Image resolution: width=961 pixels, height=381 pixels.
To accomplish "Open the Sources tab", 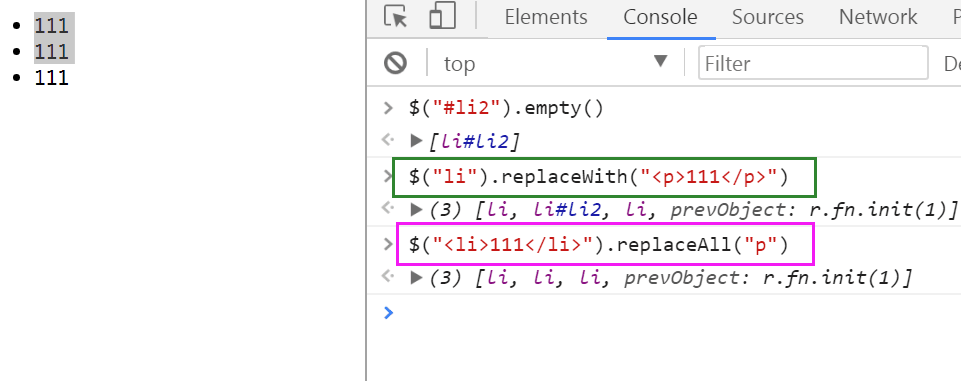I will point(768,17).
